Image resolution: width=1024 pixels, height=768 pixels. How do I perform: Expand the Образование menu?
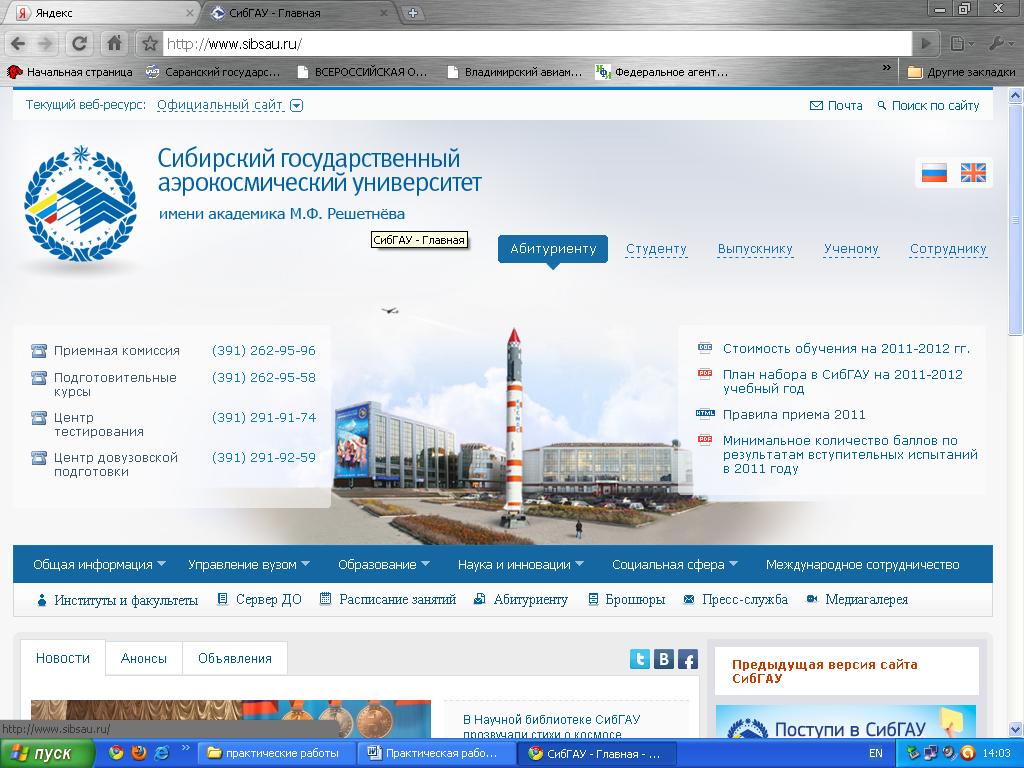click(384, 564)
